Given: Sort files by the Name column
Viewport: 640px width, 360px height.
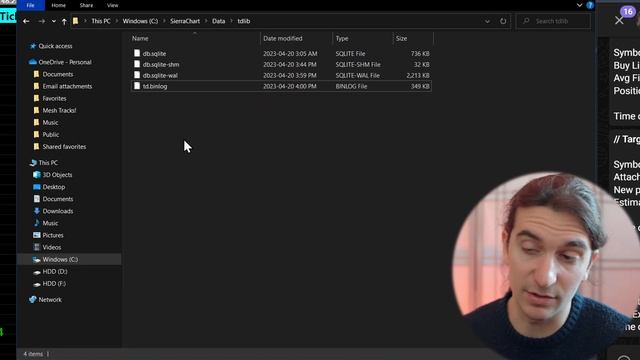Looking at the screenshot, I should click(x=140, y=38).
